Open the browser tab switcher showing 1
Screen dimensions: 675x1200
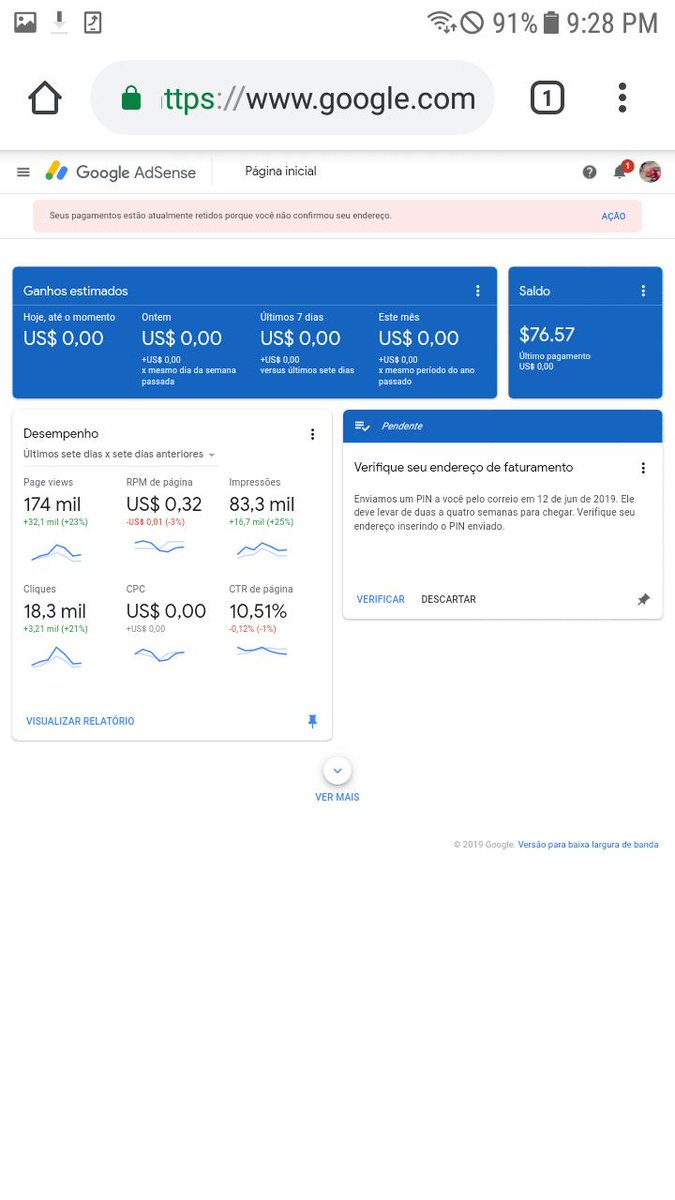pos(546,98)
